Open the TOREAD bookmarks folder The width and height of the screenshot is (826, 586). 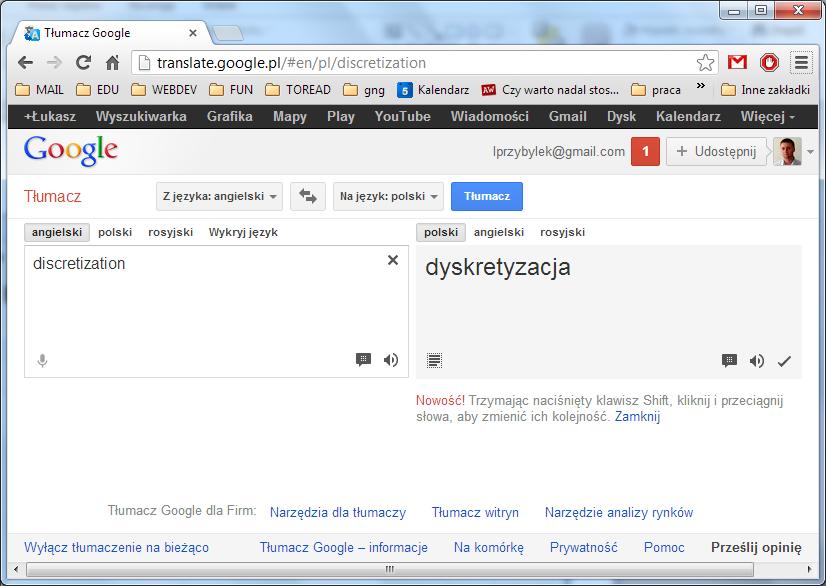click(298, 90)
